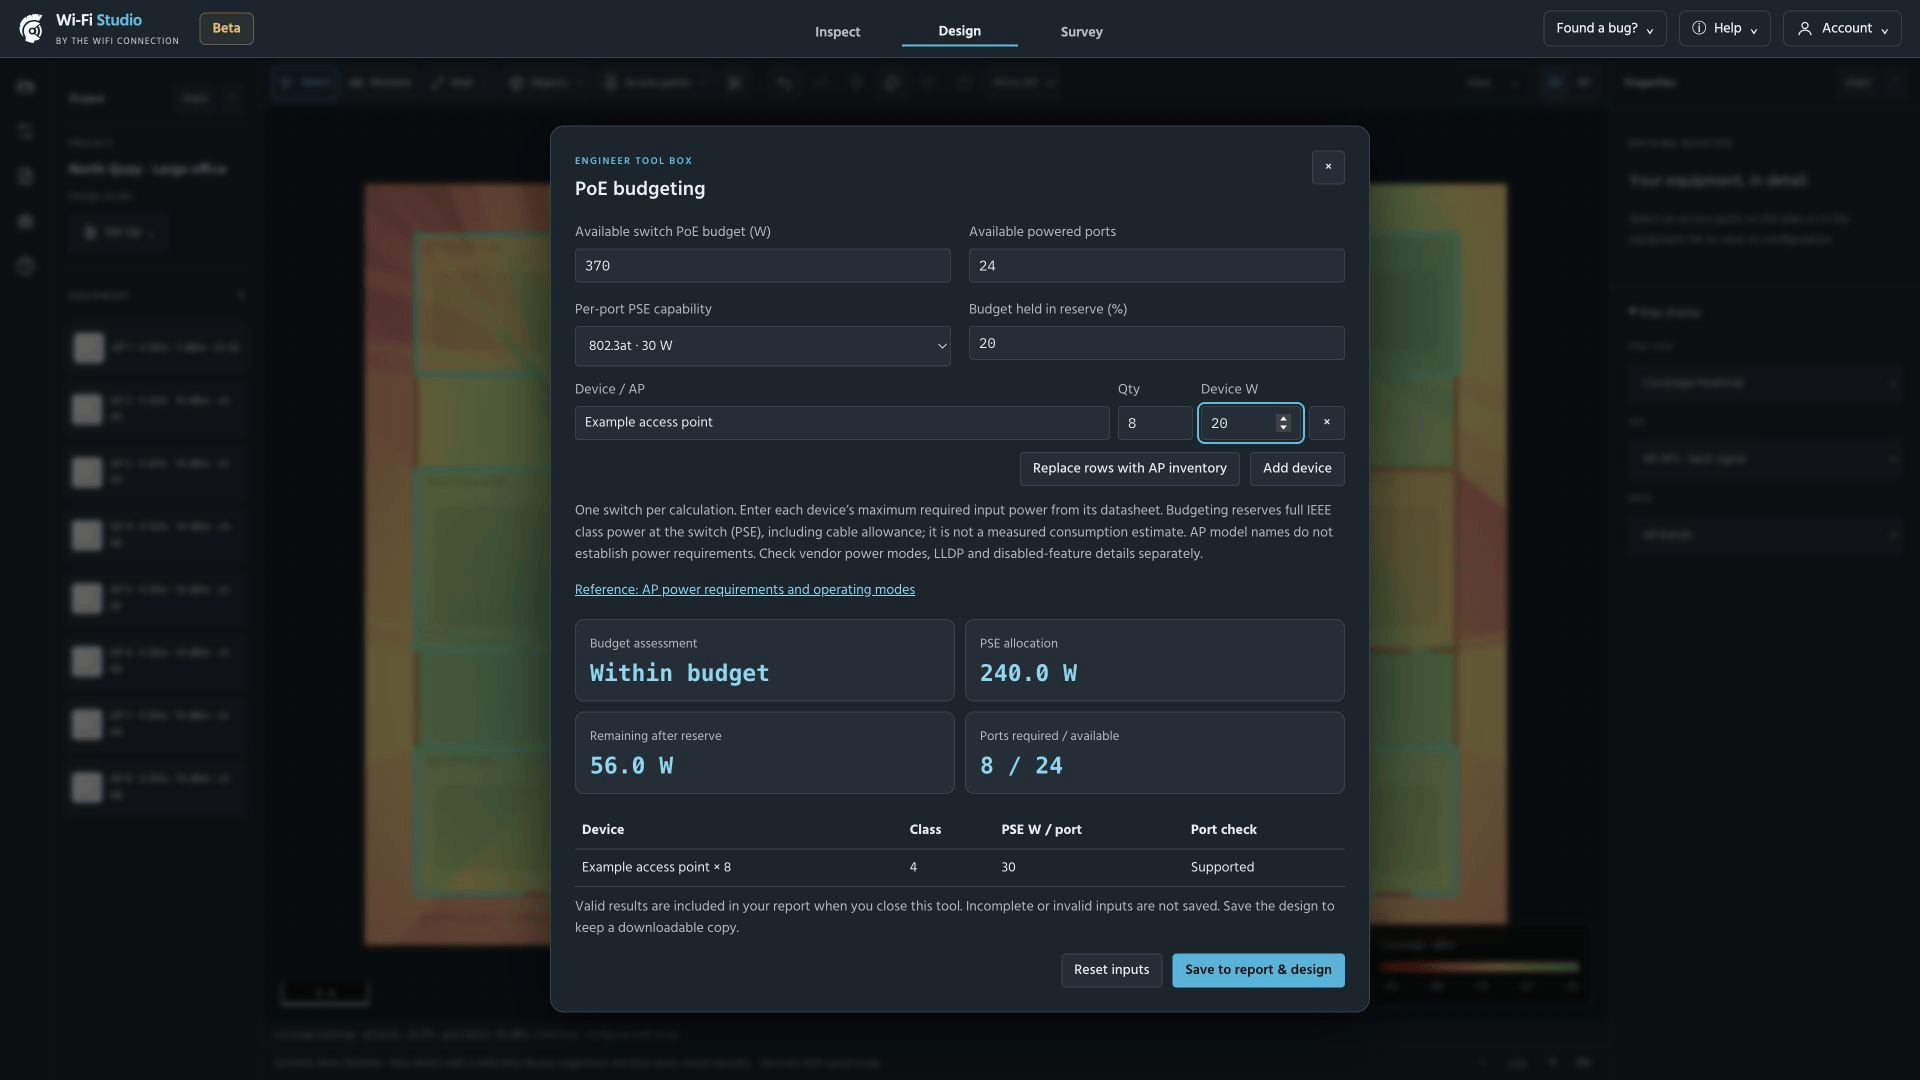Open the Account menu
This screenshot has height=1080, width=1920.
(x=1842, y=29)
